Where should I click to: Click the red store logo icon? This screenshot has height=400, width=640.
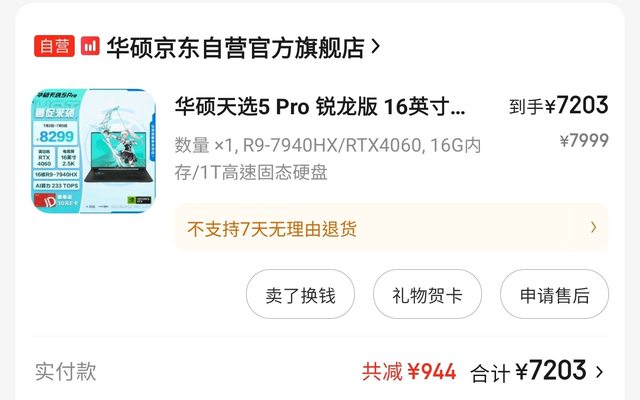(90, 46)
